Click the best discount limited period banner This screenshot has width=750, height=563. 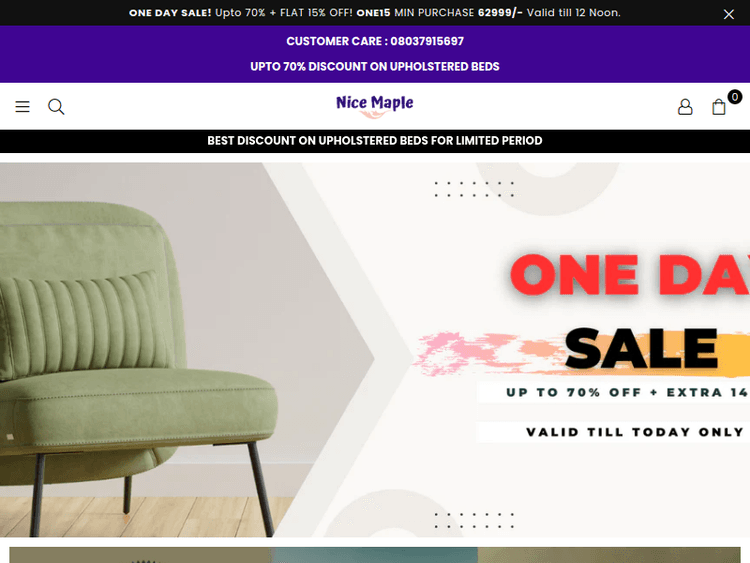click(x=375, y=141)
